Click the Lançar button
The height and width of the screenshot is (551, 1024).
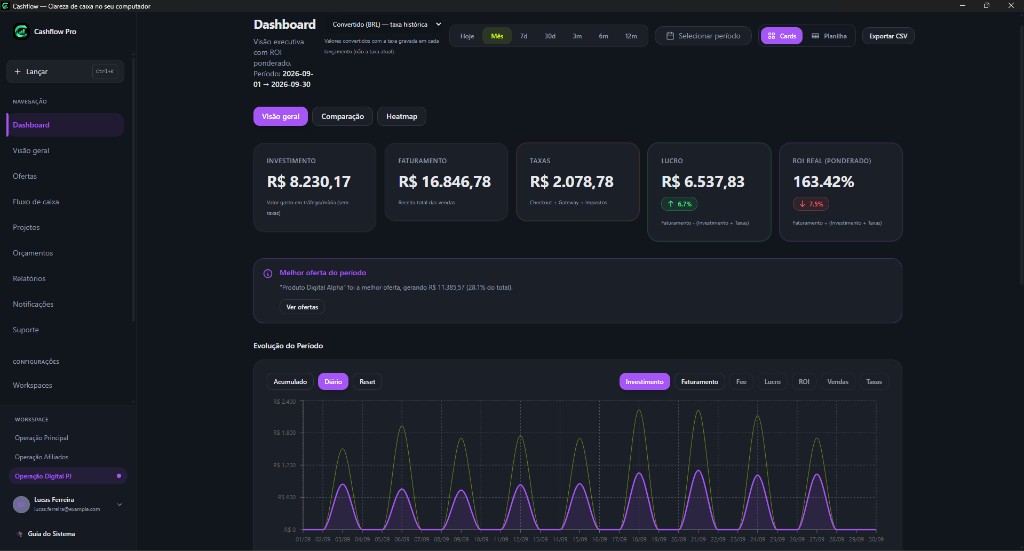coord(65,72)
